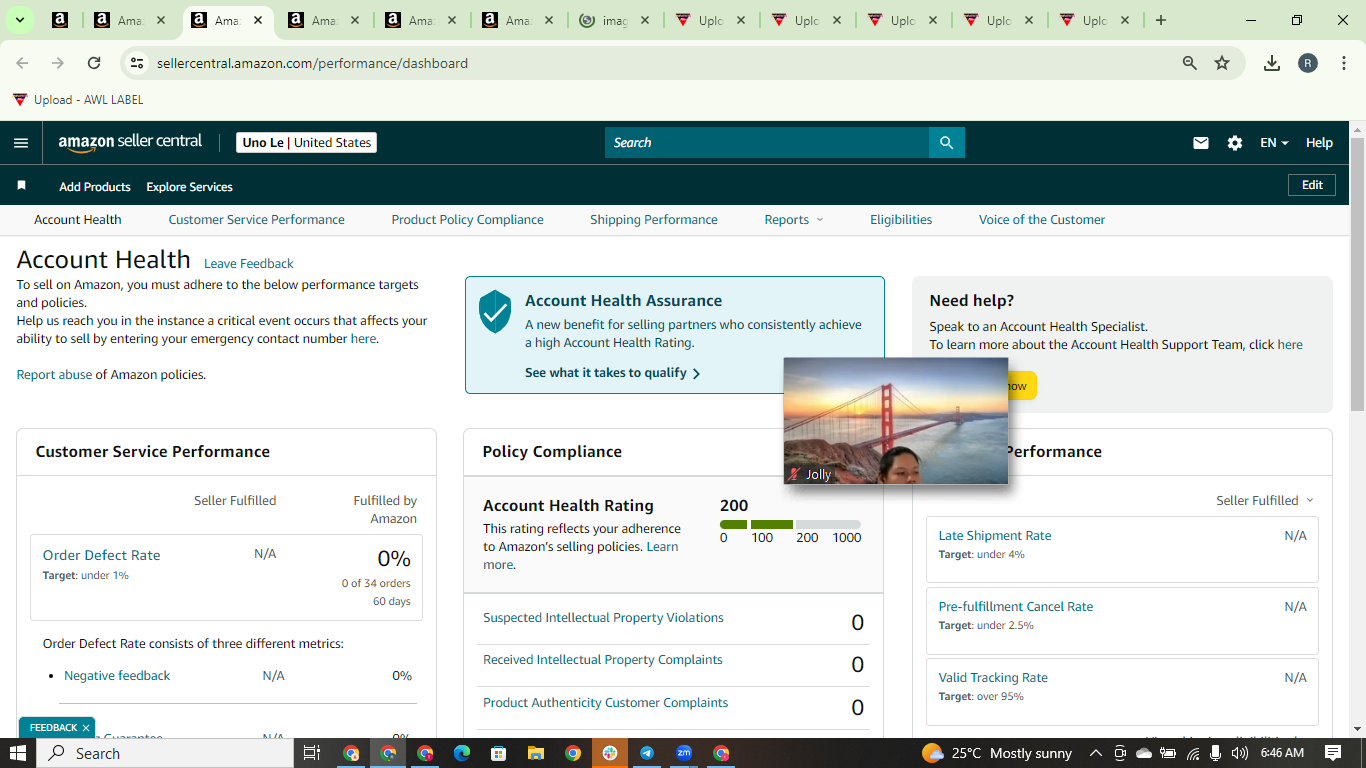The height and width of the screenshot is (768, 1366).
Task: Click into the Seller Central Search field
Action: coord(767,143)
